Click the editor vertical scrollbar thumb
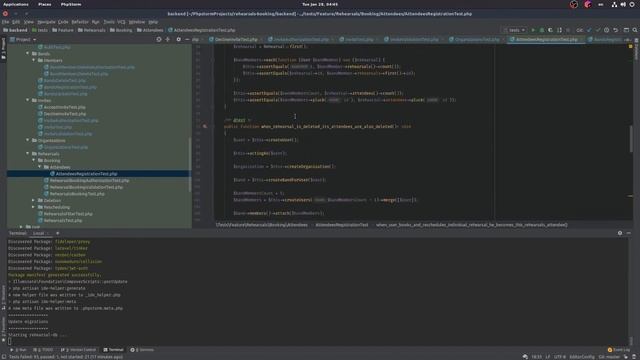Screen dimensions: 640x360 point(631,139)
